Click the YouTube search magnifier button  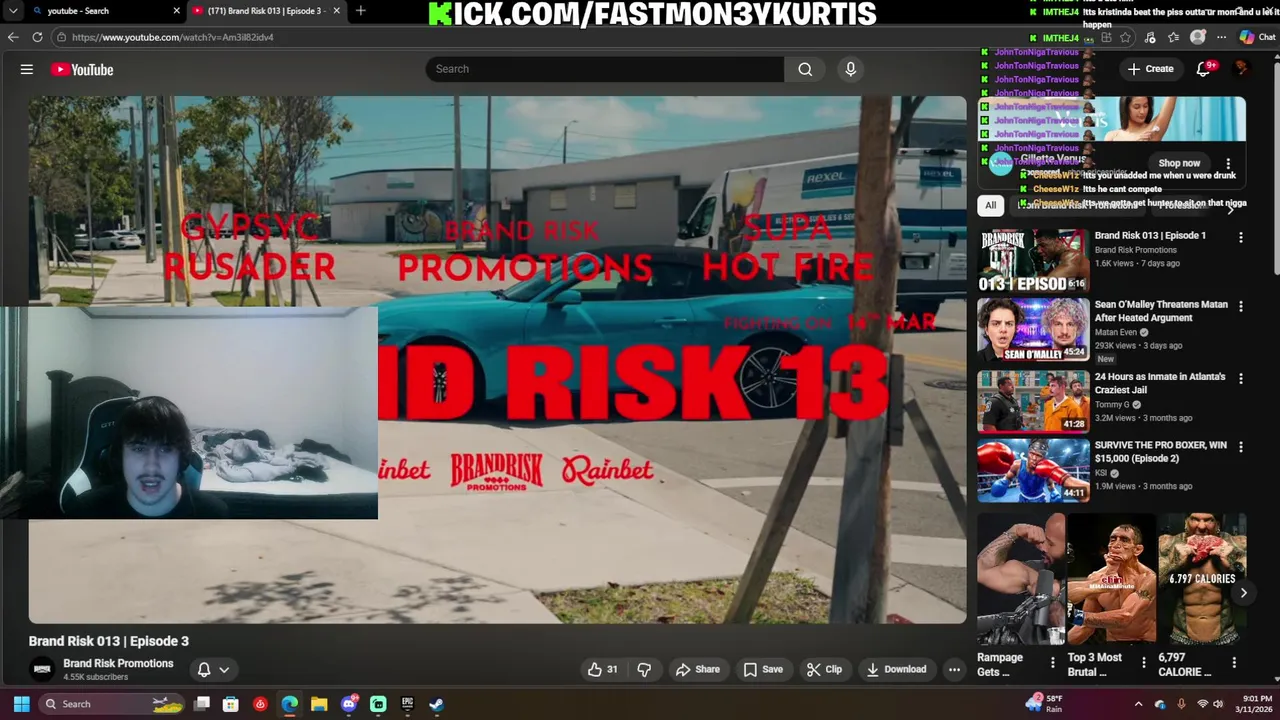tap(805, 69)
